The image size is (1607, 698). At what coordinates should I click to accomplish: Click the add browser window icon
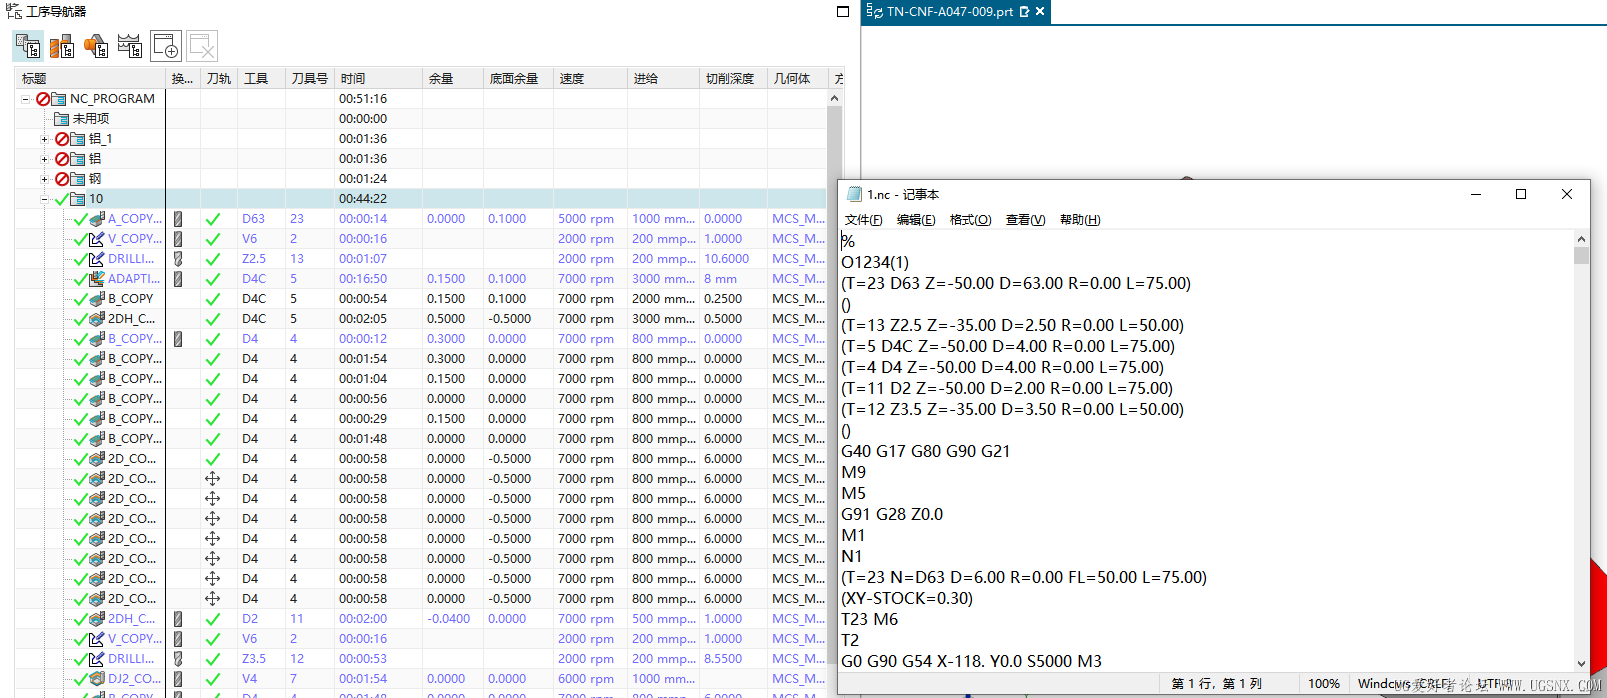[x=166, y=46]
